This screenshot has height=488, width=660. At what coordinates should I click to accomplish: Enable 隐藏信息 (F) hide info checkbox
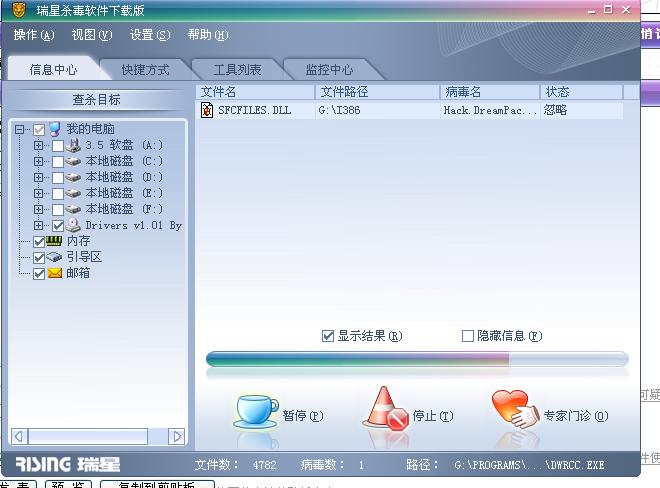pos(467,336)
